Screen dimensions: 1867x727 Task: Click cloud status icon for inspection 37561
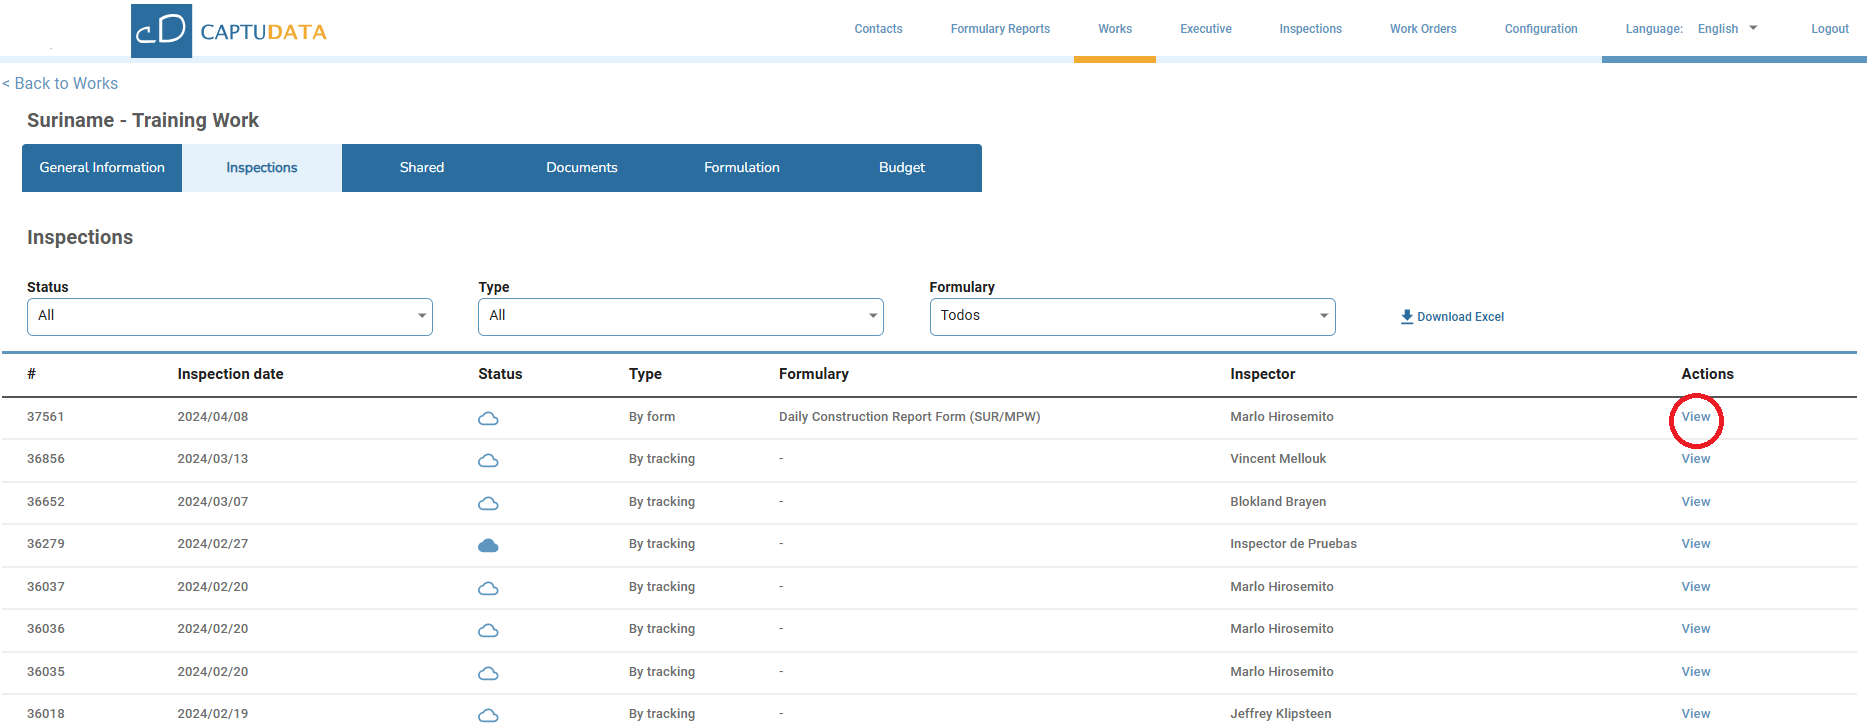click(488, 418)
